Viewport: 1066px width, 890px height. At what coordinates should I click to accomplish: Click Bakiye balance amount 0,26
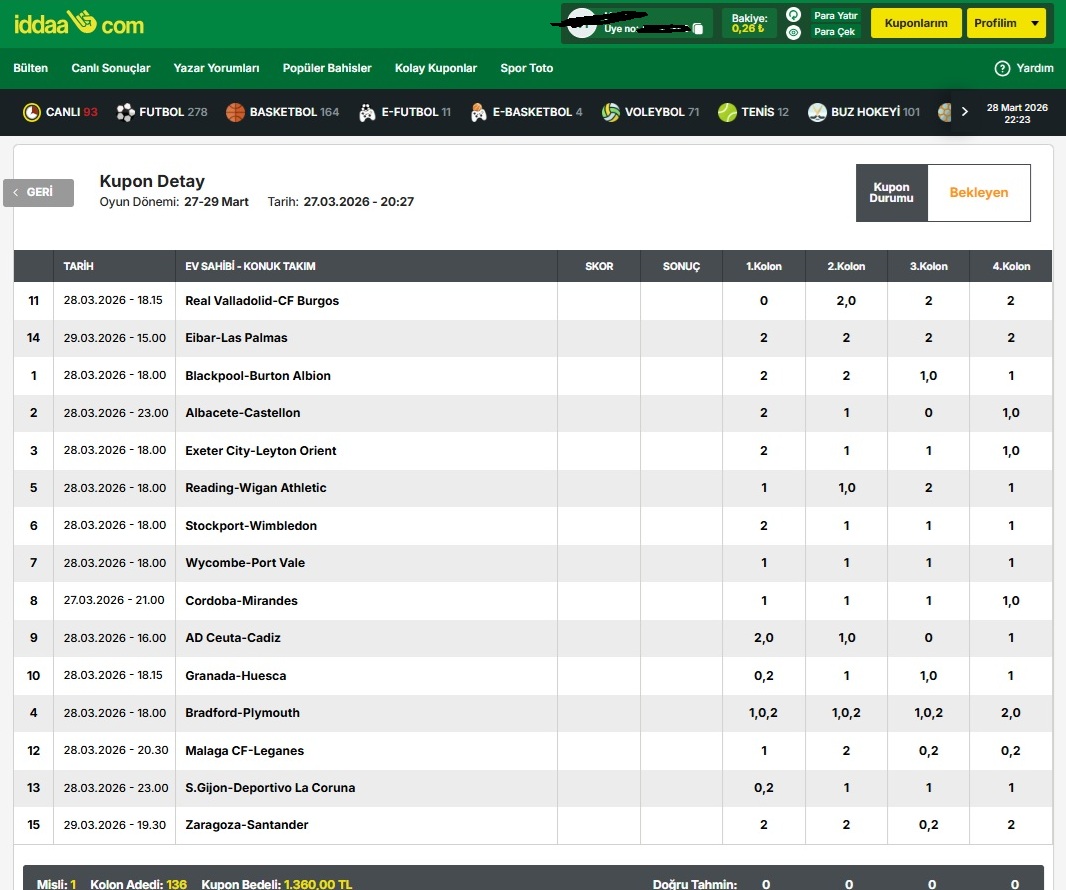point(748,29)
